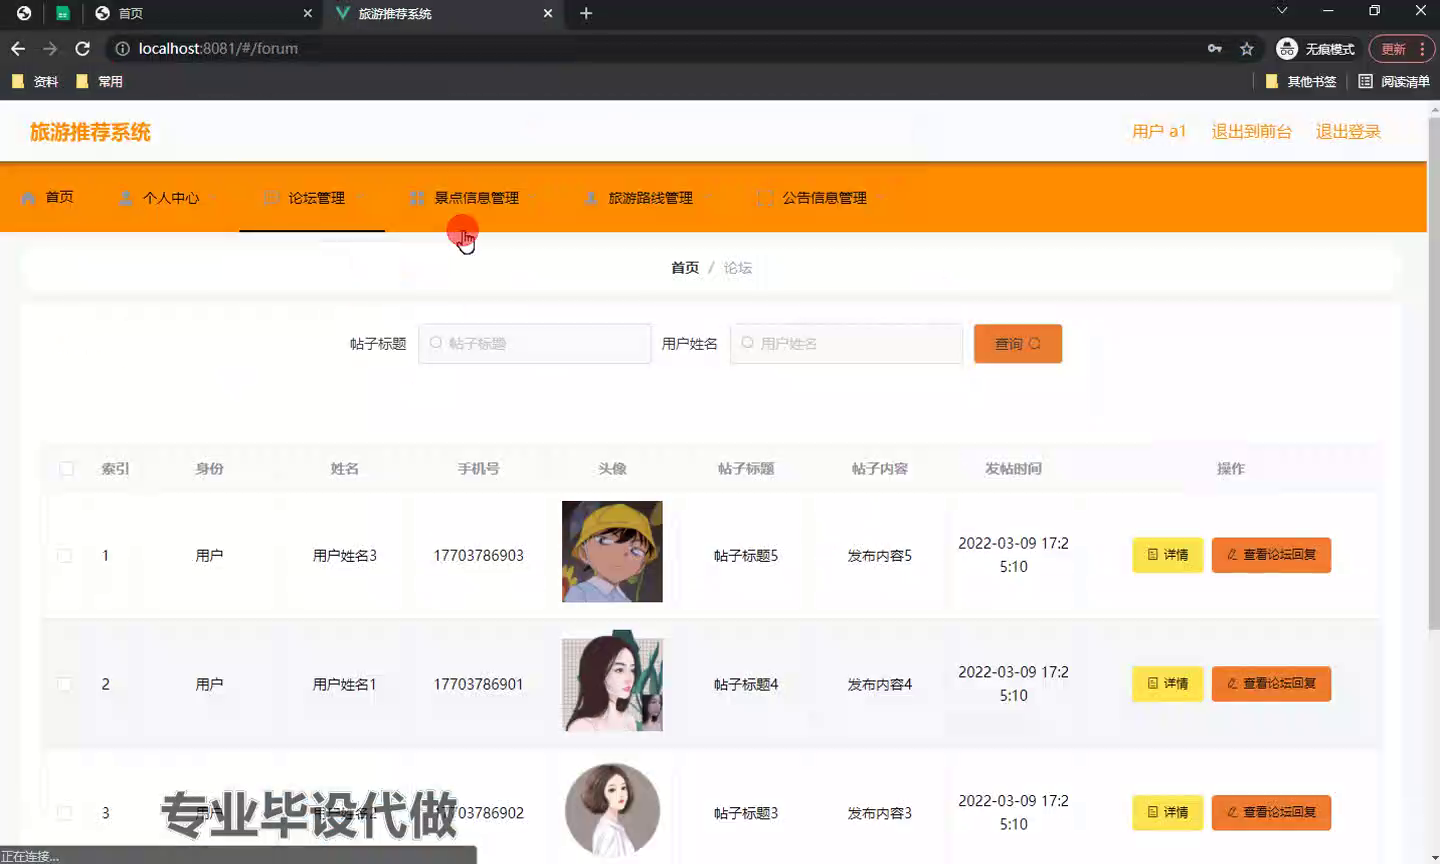Toggle the select-all checkbox in table header
Screen dimensions: 1440x864
point(66,468)
